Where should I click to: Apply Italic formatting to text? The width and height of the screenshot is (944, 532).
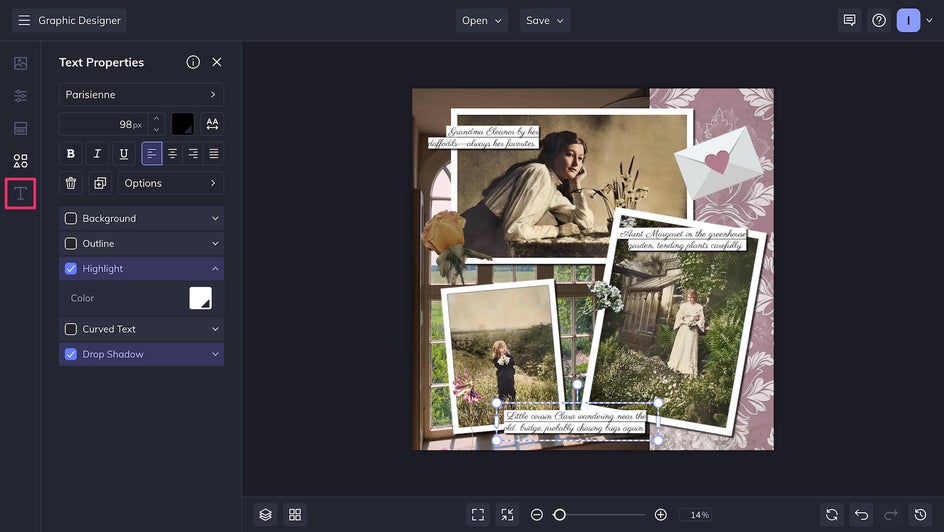coord(97,153)
